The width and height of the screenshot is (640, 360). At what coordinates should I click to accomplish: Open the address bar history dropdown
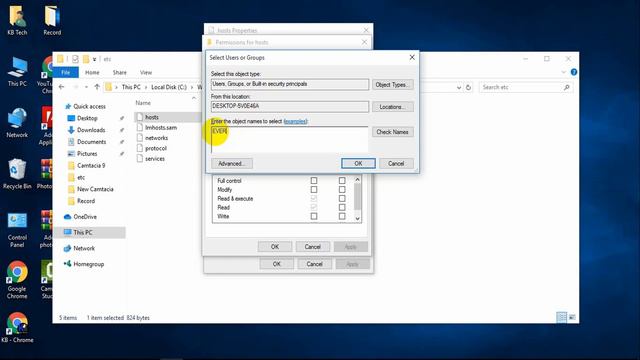click(459, 87)
